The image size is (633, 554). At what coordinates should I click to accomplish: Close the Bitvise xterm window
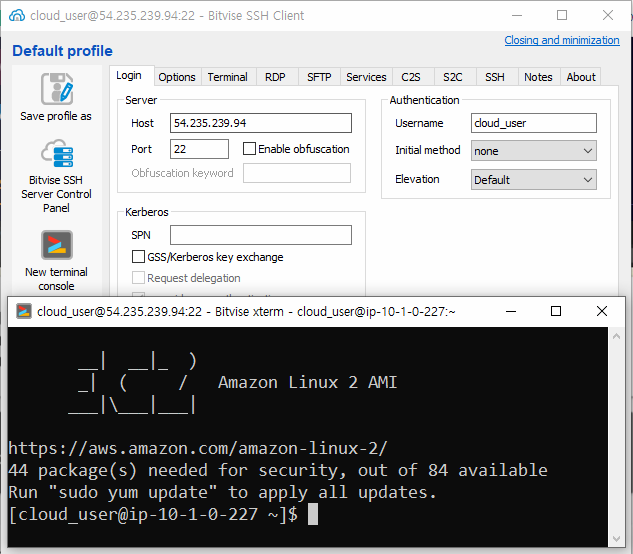tap(602, 311)
